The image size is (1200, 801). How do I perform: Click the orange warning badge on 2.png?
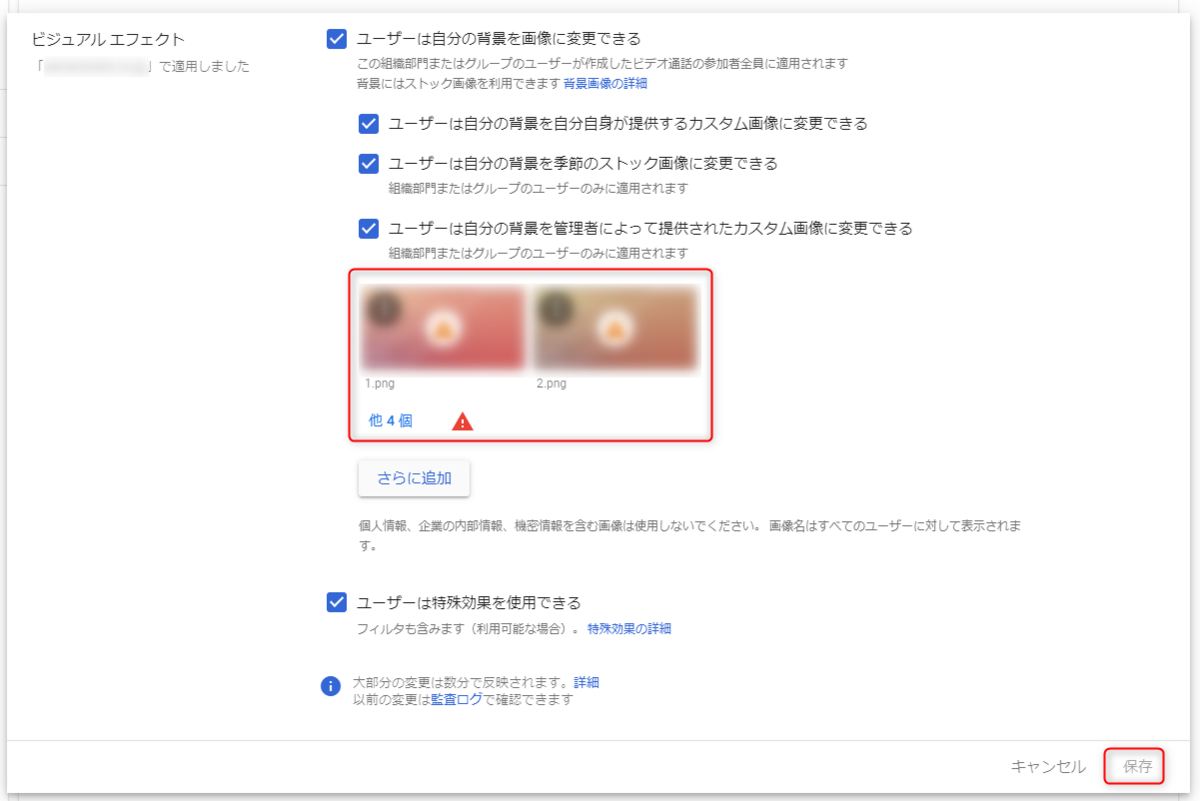(x=614, y=327)
